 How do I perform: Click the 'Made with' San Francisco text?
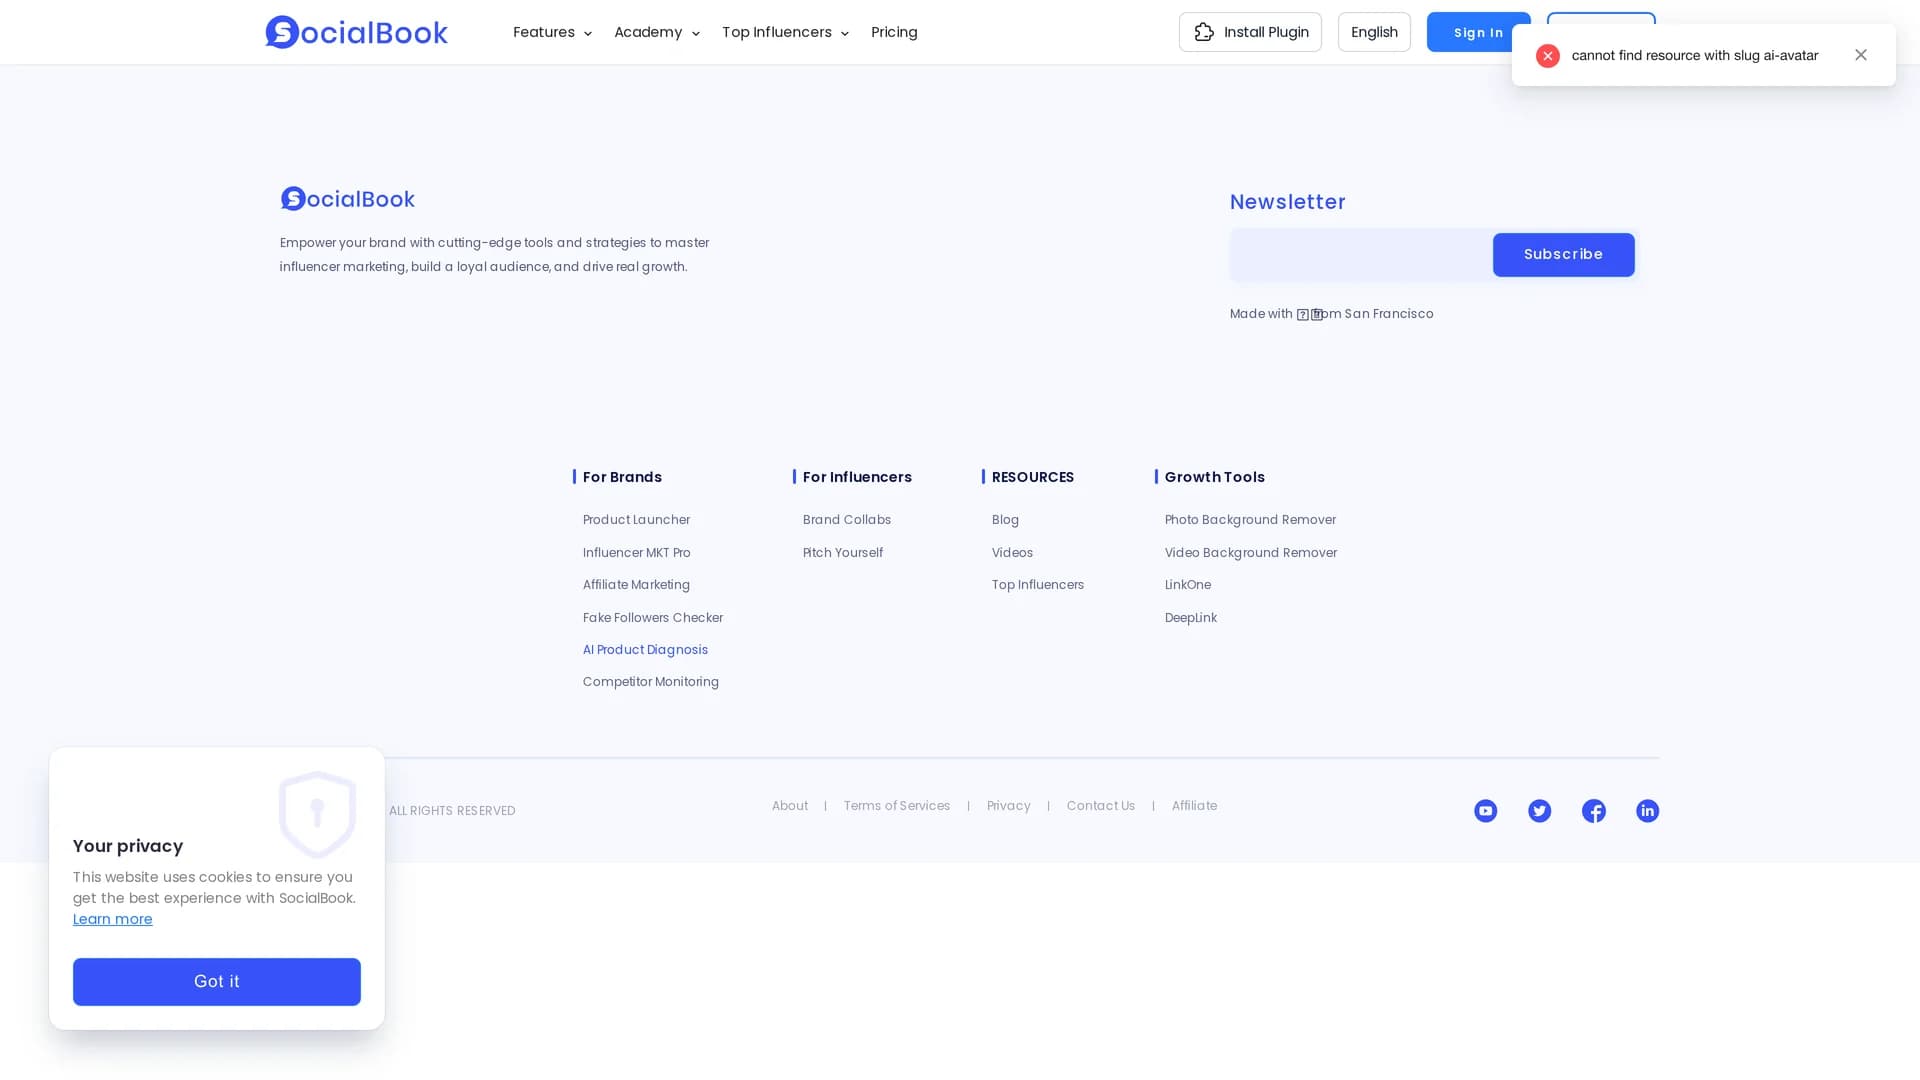click(1332, 314)
